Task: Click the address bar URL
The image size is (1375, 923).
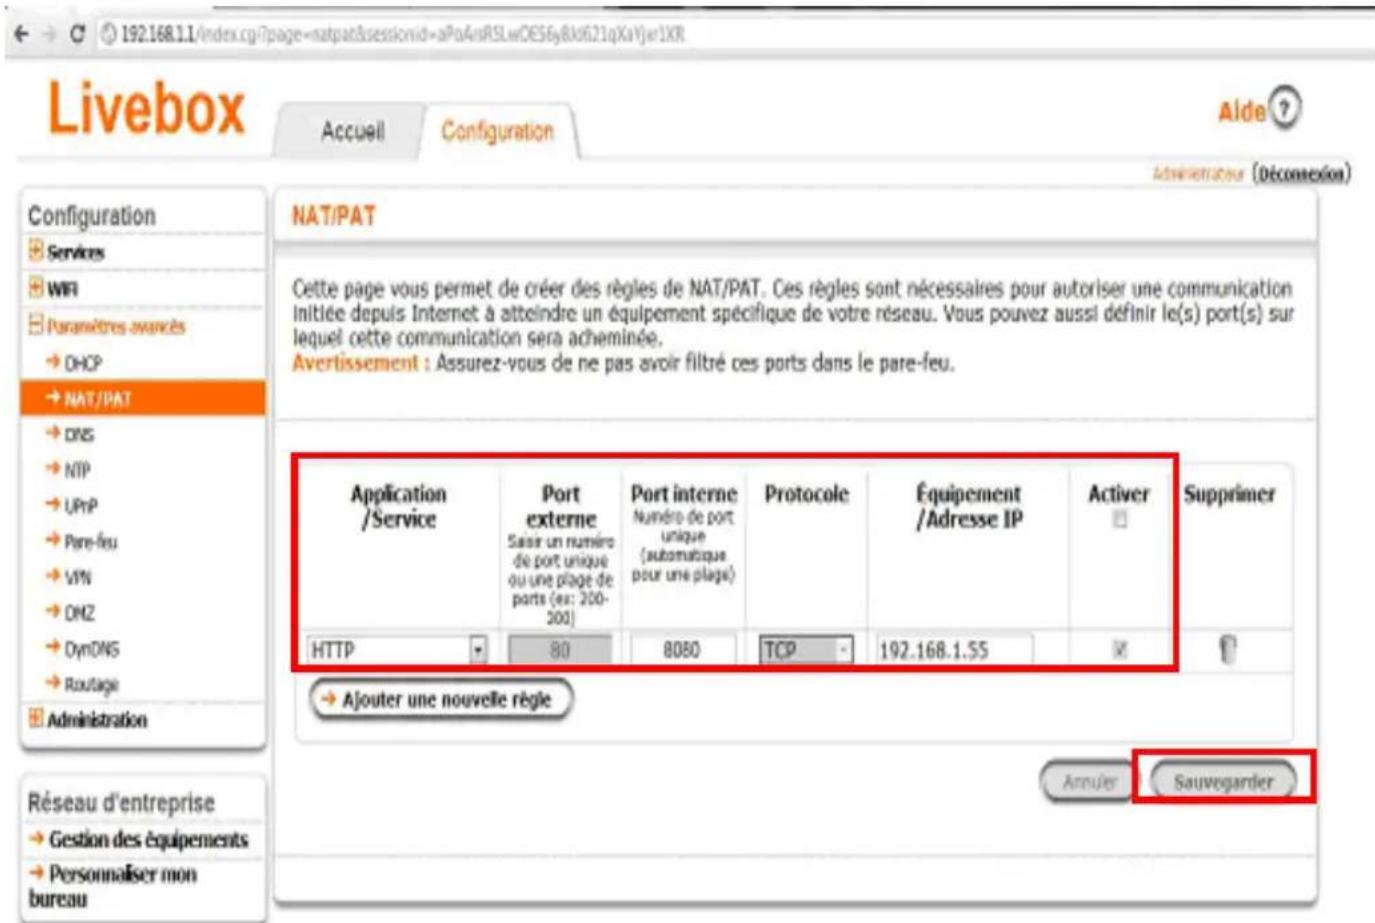Action: (x=403, y=34)
